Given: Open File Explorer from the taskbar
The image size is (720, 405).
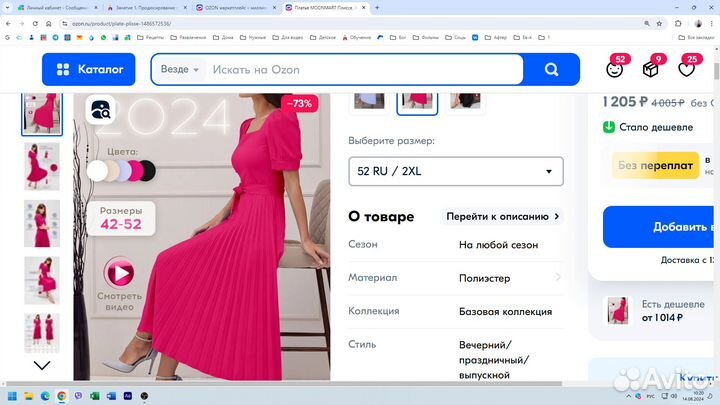Looking at the screenshot, I should point(28,396).
